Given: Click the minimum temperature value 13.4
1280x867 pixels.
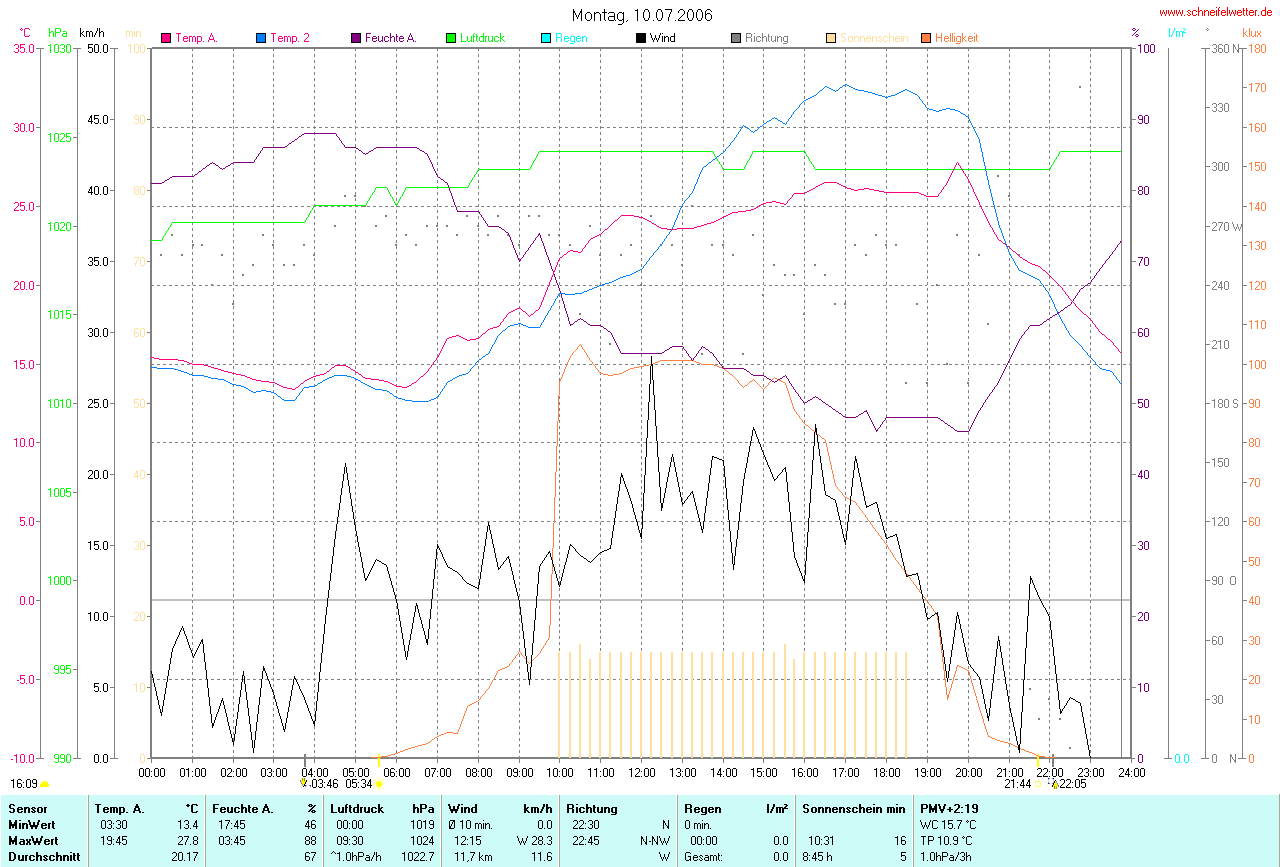Looking at the screenshot, I should click(x=189, y=825).
